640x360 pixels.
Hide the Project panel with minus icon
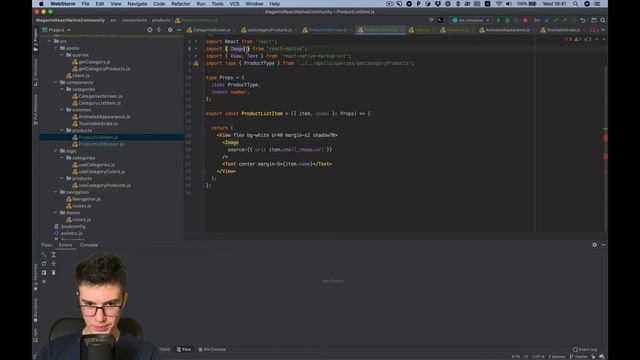click(x=179, y=30)
